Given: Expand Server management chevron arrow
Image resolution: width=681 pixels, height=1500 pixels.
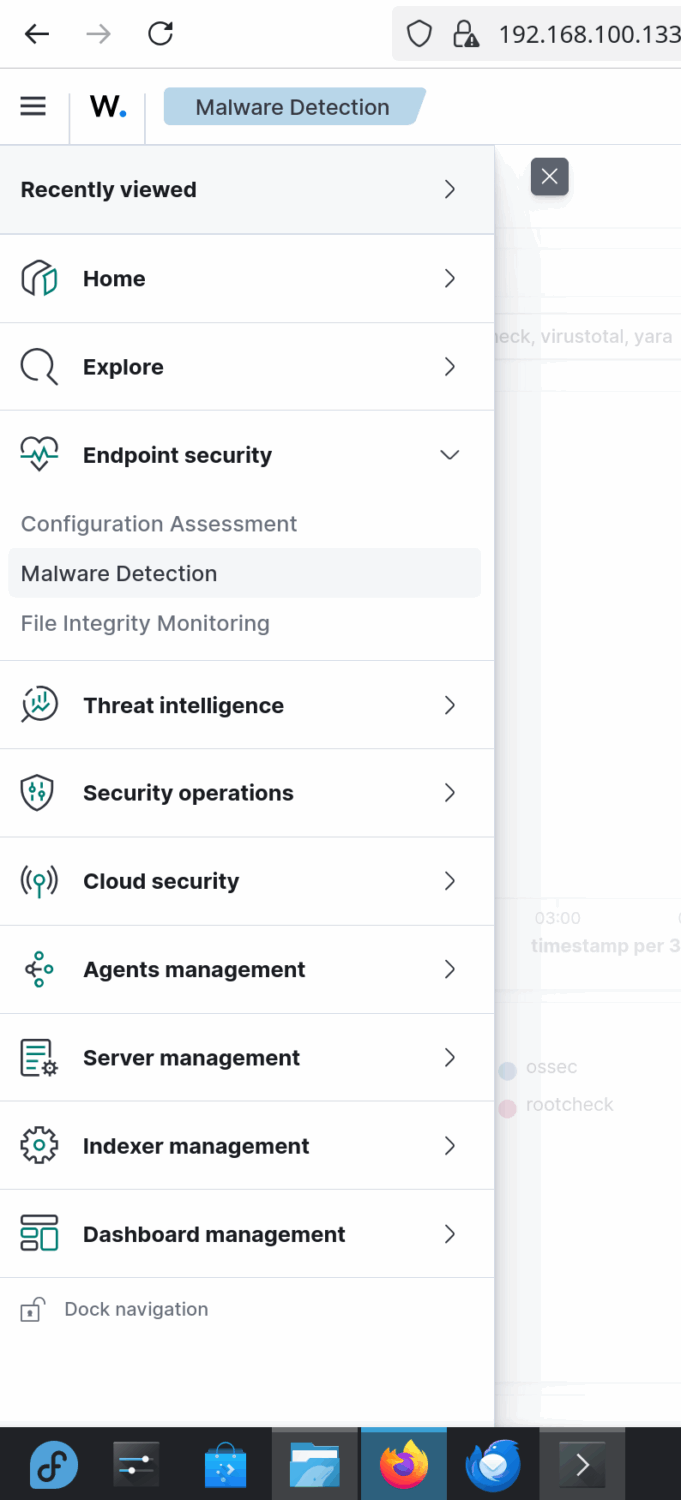Looking at the screenshot, I should click(449, 1058).
